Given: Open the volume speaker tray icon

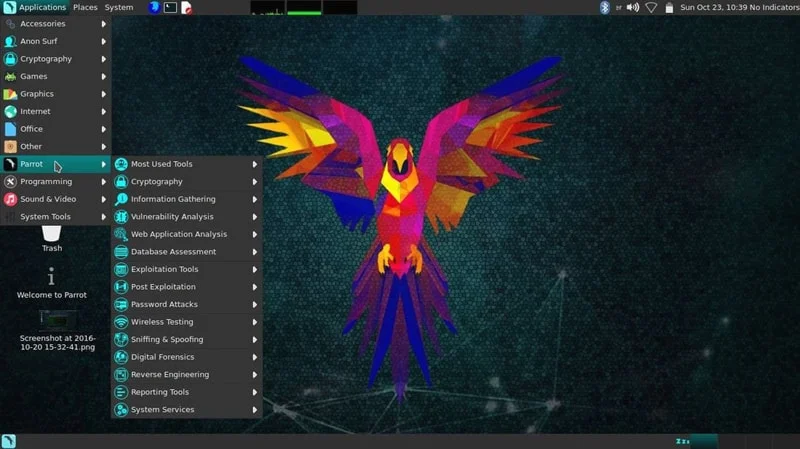Looking at the screenshot, I should [633, 7].
